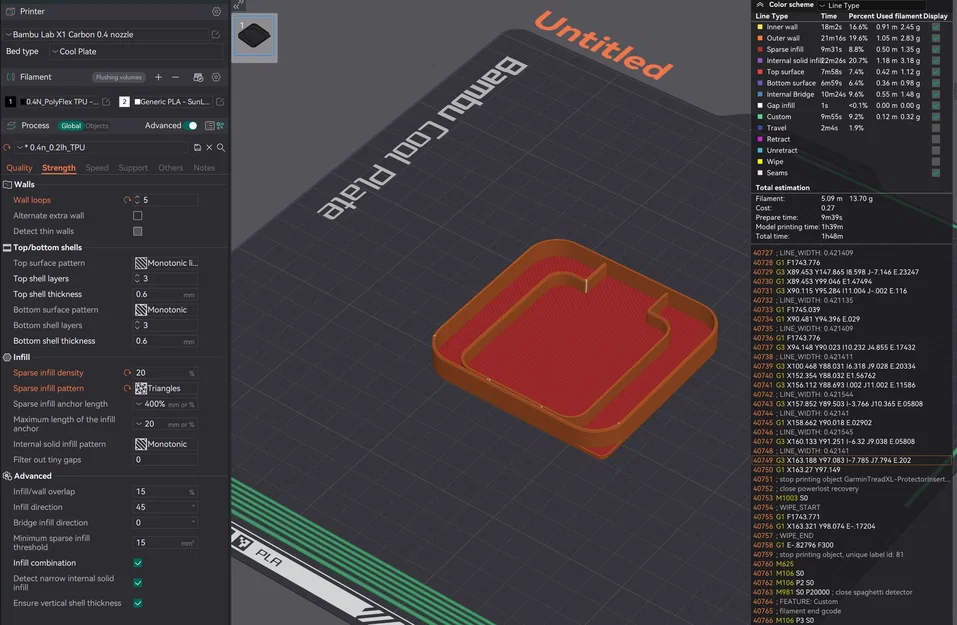Screen dimensions: 957x625
Task: Revert the Sparse infill pattern value
Action: [x=127, y=389]
